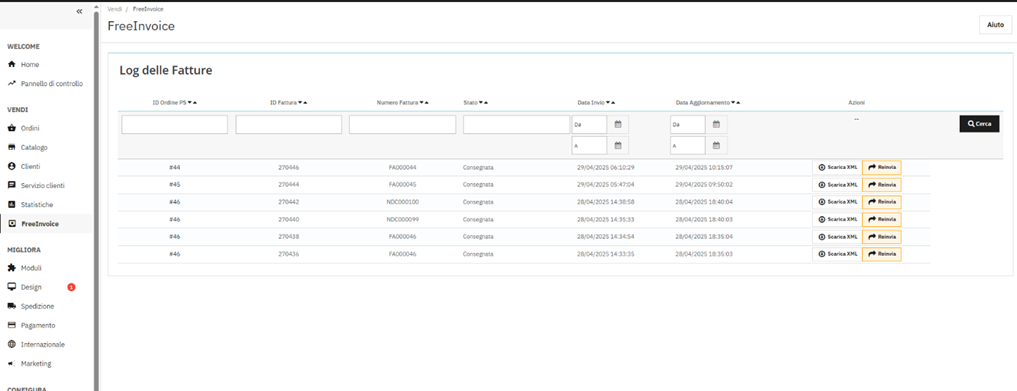1017x391 pixels.
Task: Select date '28/04/2025 14:38:58'
Action: [x=606, y=202]
